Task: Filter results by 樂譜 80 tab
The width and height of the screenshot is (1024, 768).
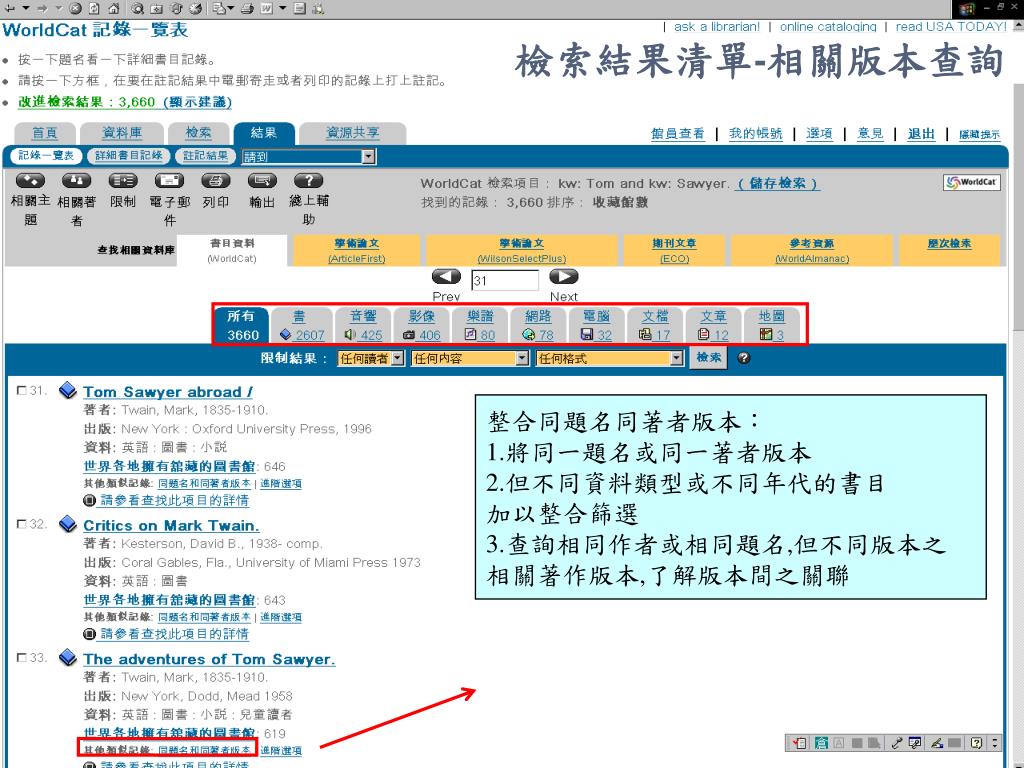Action: click(479, 325)
